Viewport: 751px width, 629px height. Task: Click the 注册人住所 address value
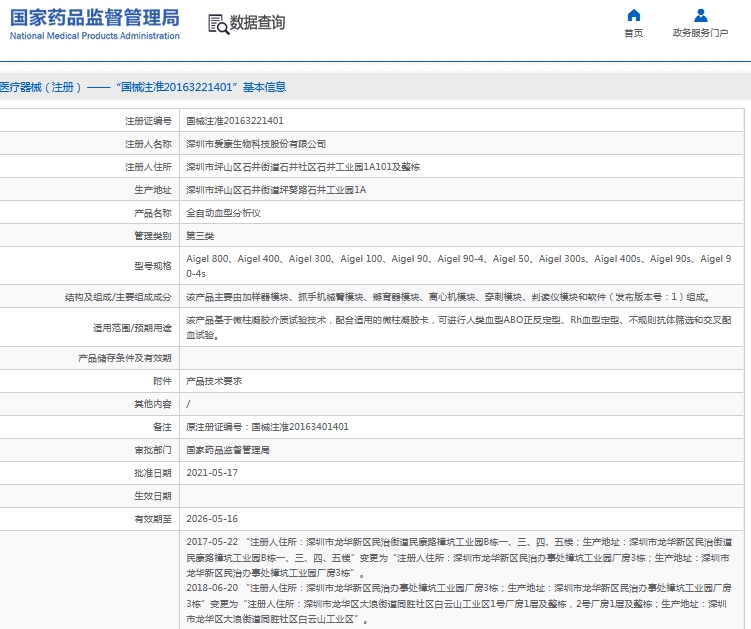click(303, 167)
